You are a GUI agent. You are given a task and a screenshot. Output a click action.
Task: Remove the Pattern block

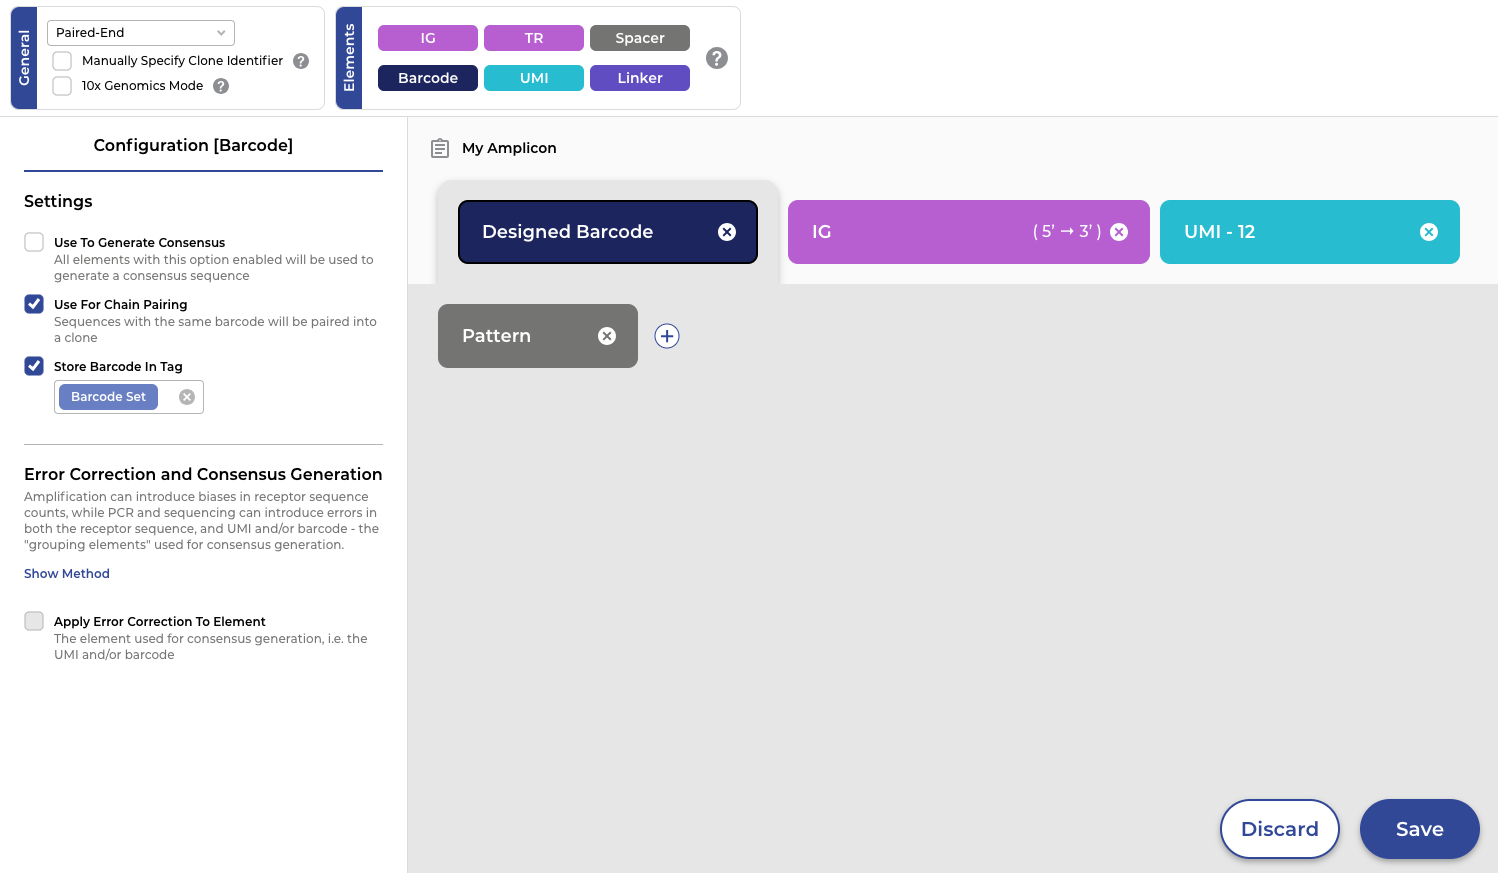pyautogui.click(x=607, y=336)
